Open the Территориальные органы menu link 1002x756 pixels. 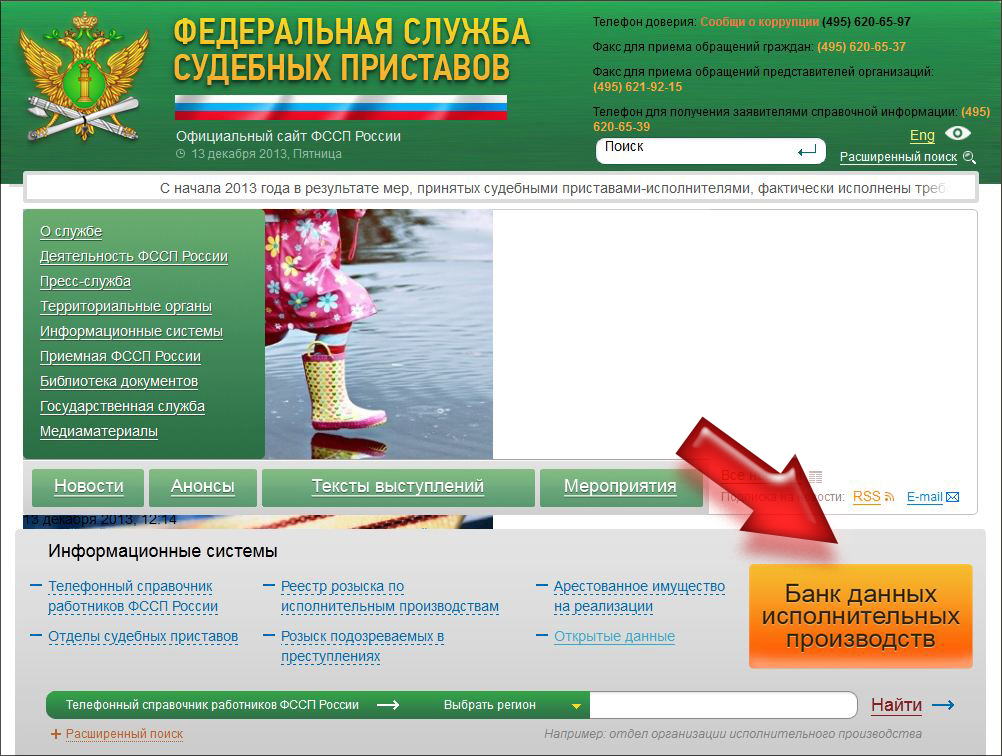126,307
